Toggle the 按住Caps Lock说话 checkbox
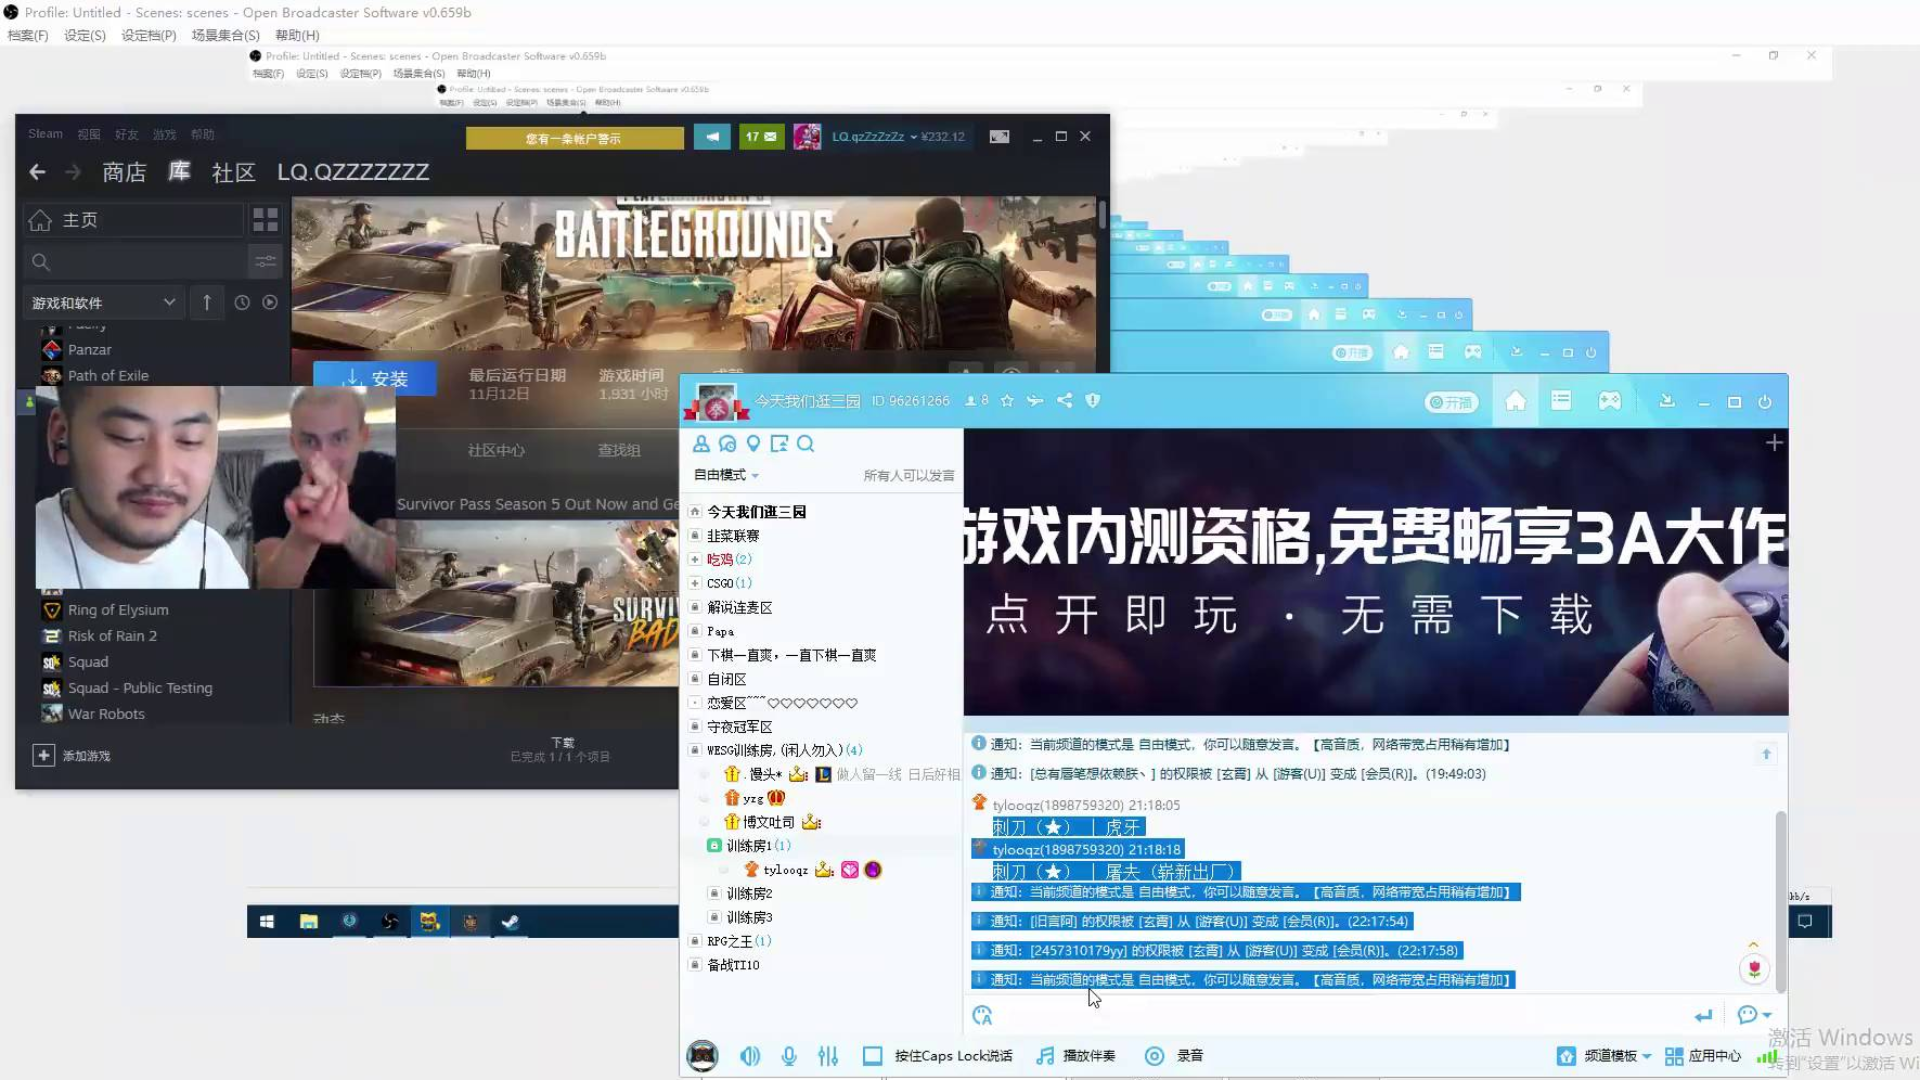 pos(872,1056)
